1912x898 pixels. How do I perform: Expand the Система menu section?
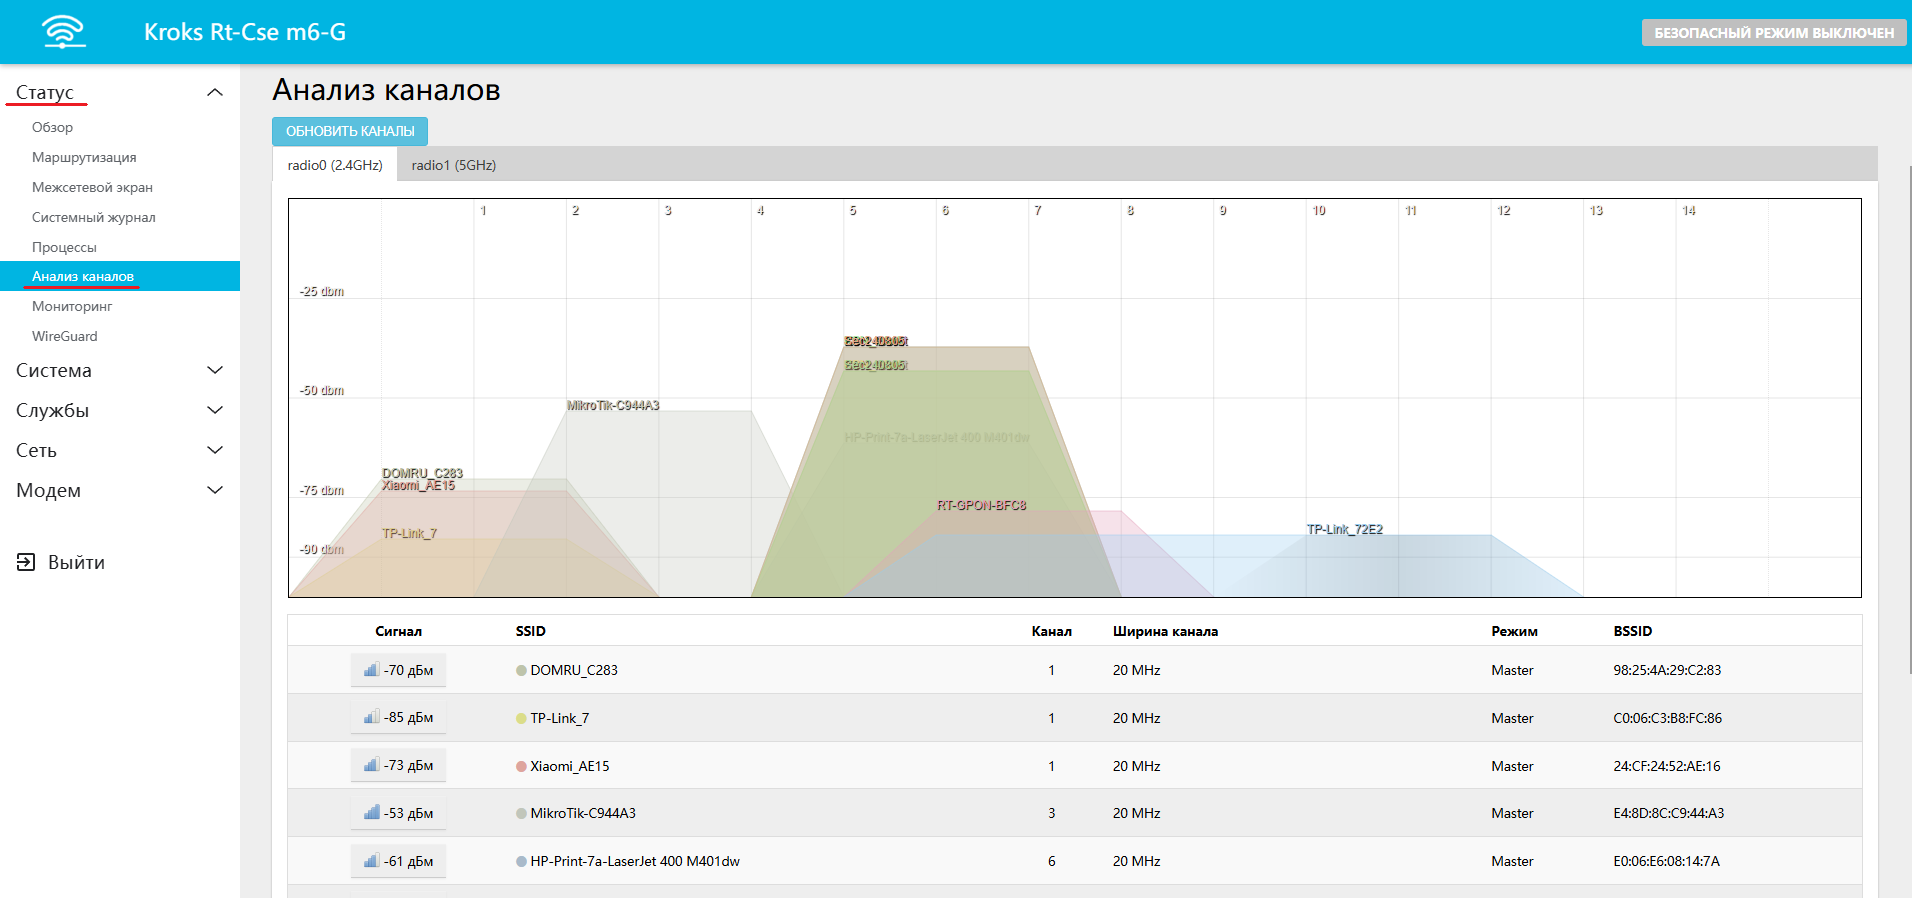pyautogui.click(x=214, y=370)
